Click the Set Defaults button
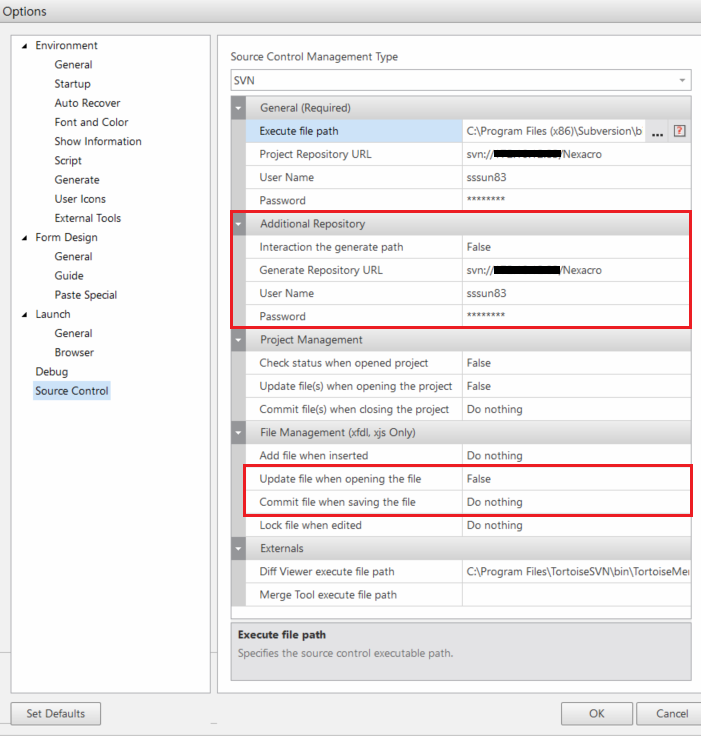 click(56, 714)
